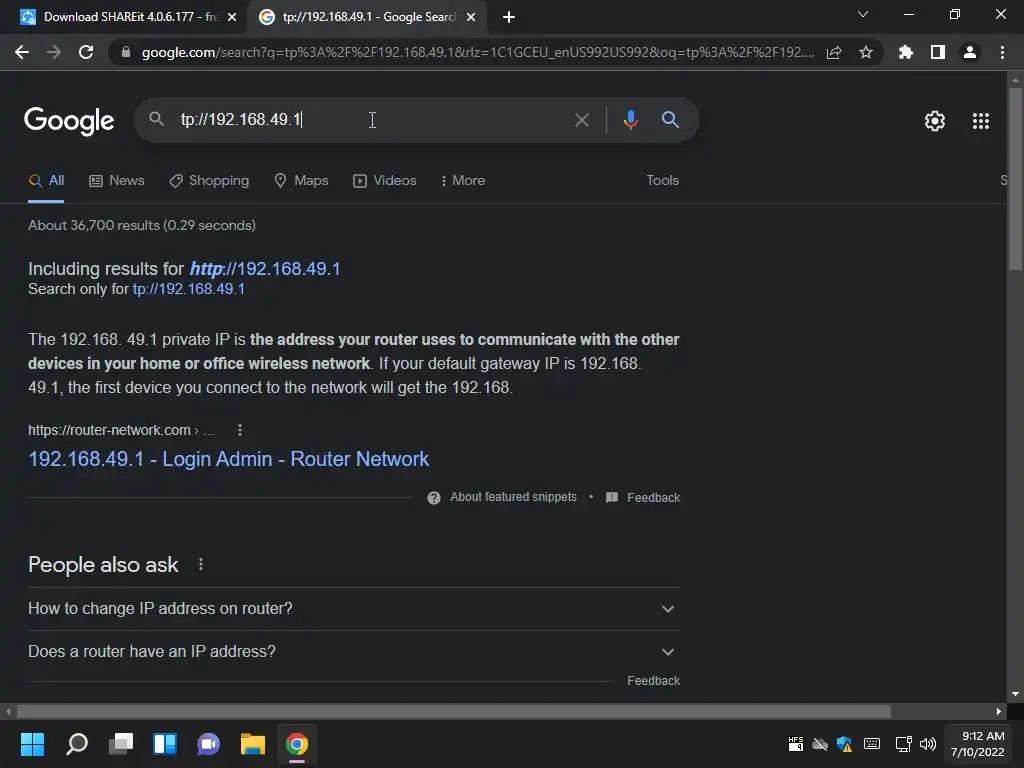Click the browser forward arrow

[x=54, y=52]
